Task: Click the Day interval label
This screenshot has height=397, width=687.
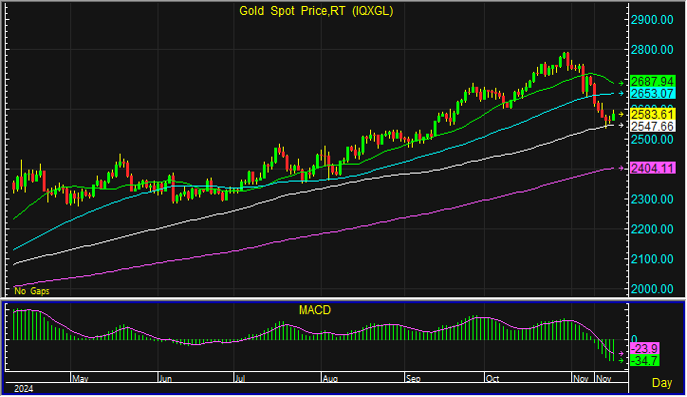Action: pyautogui.click(x=662, y=383)
